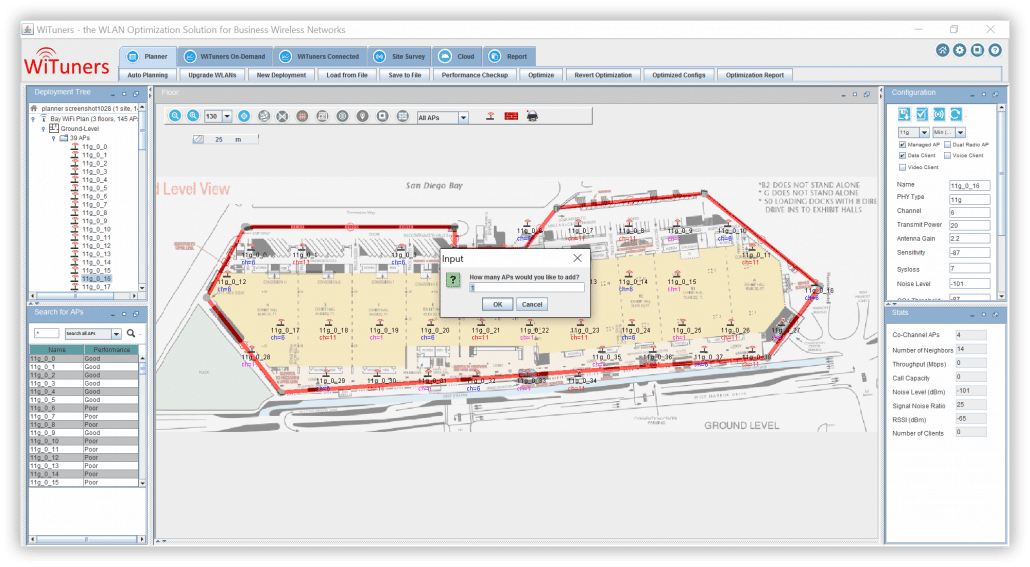Viewport: 1030px width, 567px height.
Task: Switch to the Cloud tab
Action: click(x=457, y=57)
